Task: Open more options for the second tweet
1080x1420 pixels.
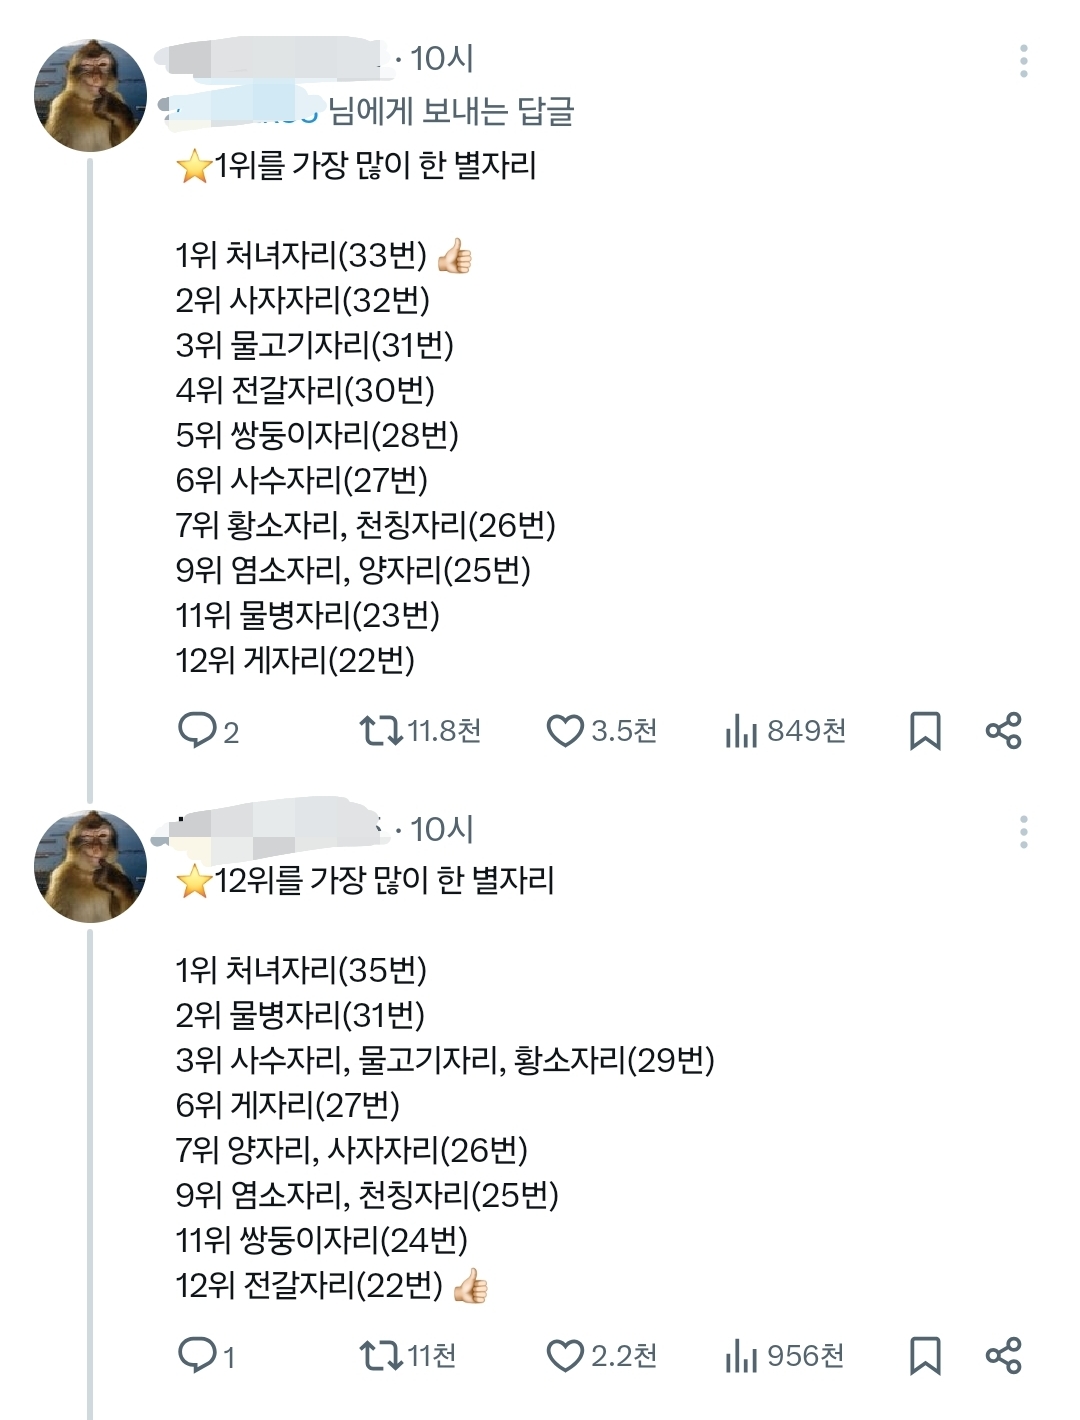Action: [1023, 831]
